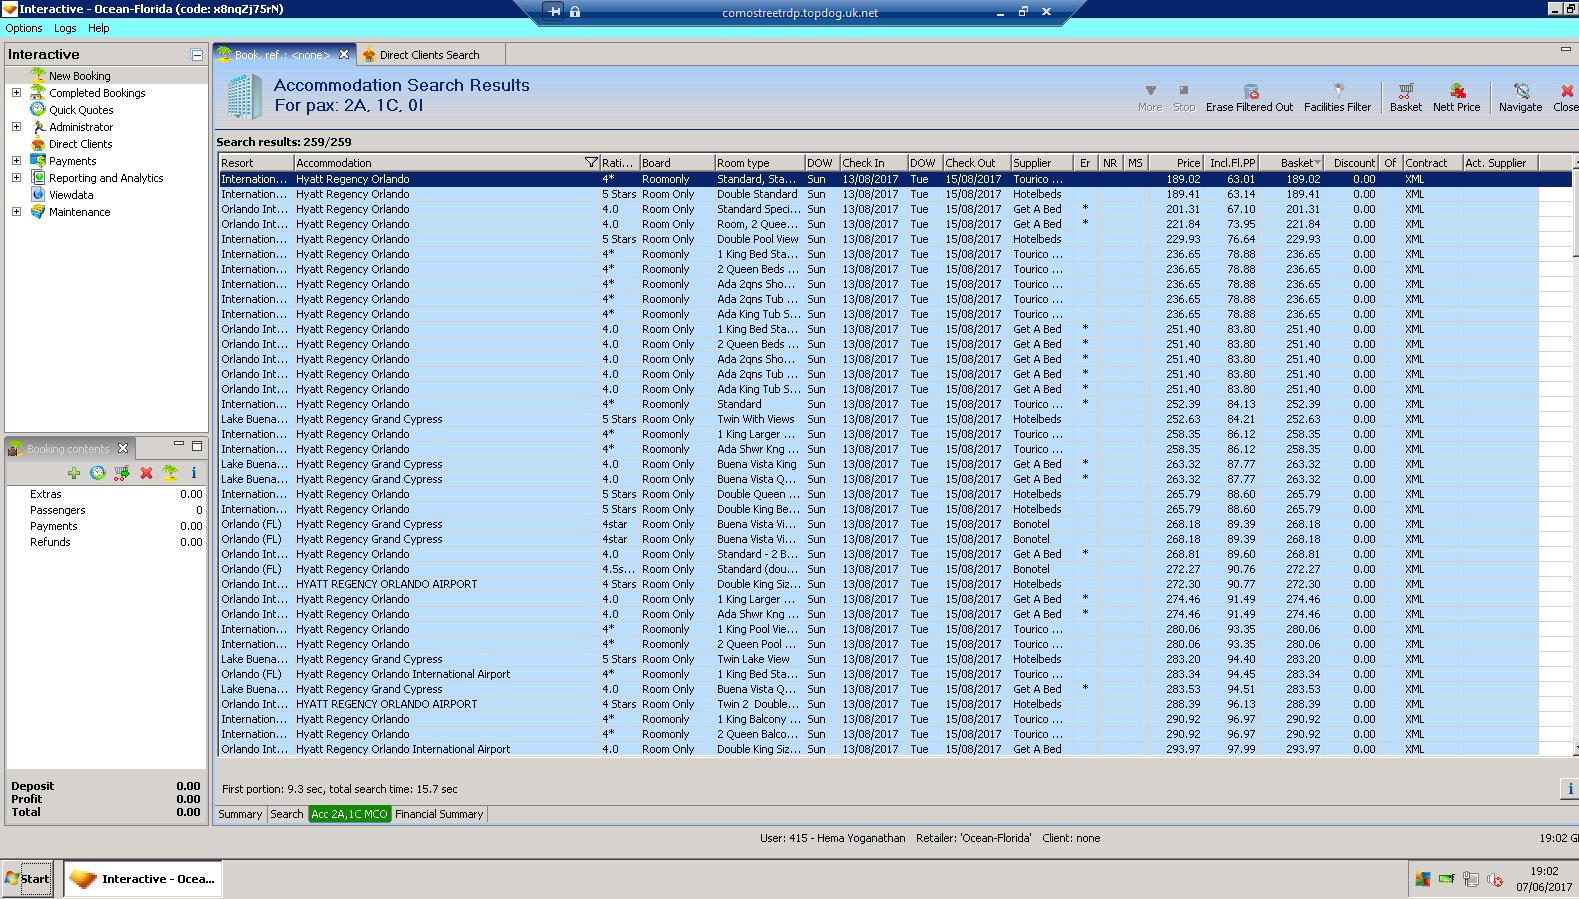Click the Direct Clients icon in sidebar
This screenshot has height=899, width=1579.
point(38,144)
